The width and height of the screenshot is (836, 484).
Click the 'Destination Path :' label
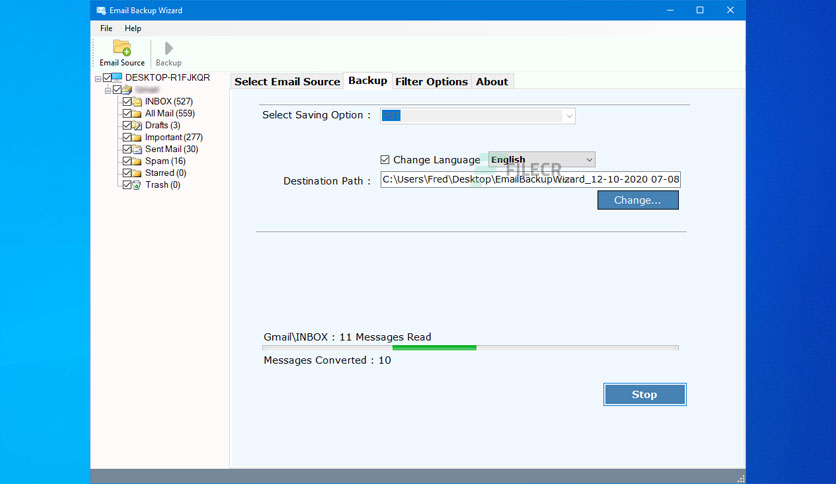(327, 181)
